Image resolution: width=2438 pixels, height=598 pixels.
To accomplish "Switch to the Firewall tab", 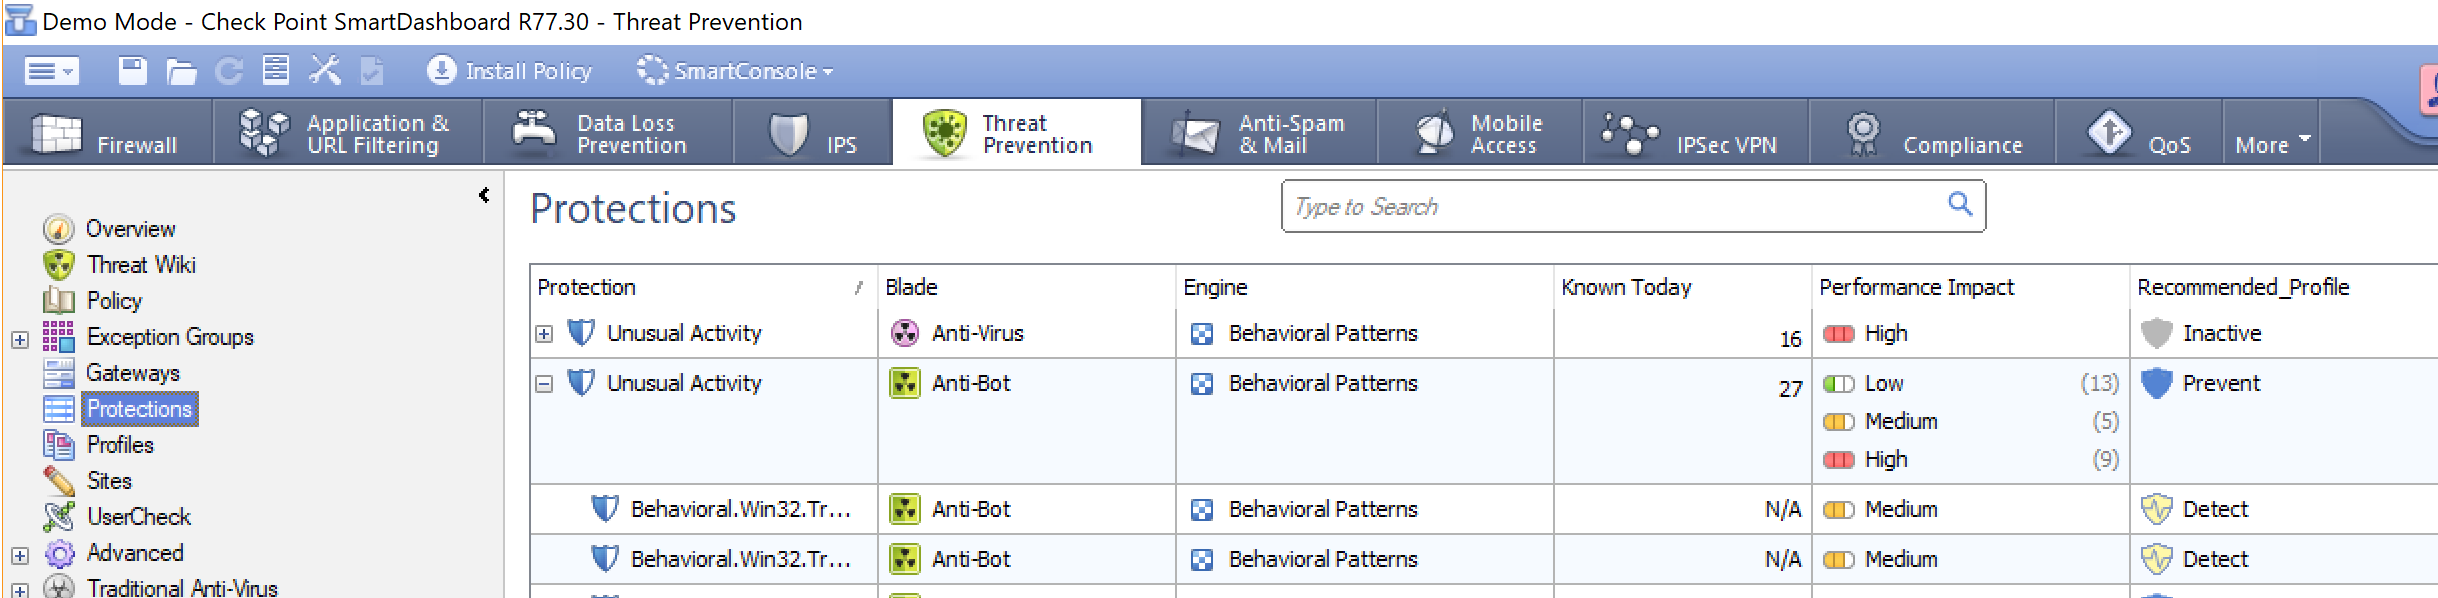I will [x=107, y=132].
